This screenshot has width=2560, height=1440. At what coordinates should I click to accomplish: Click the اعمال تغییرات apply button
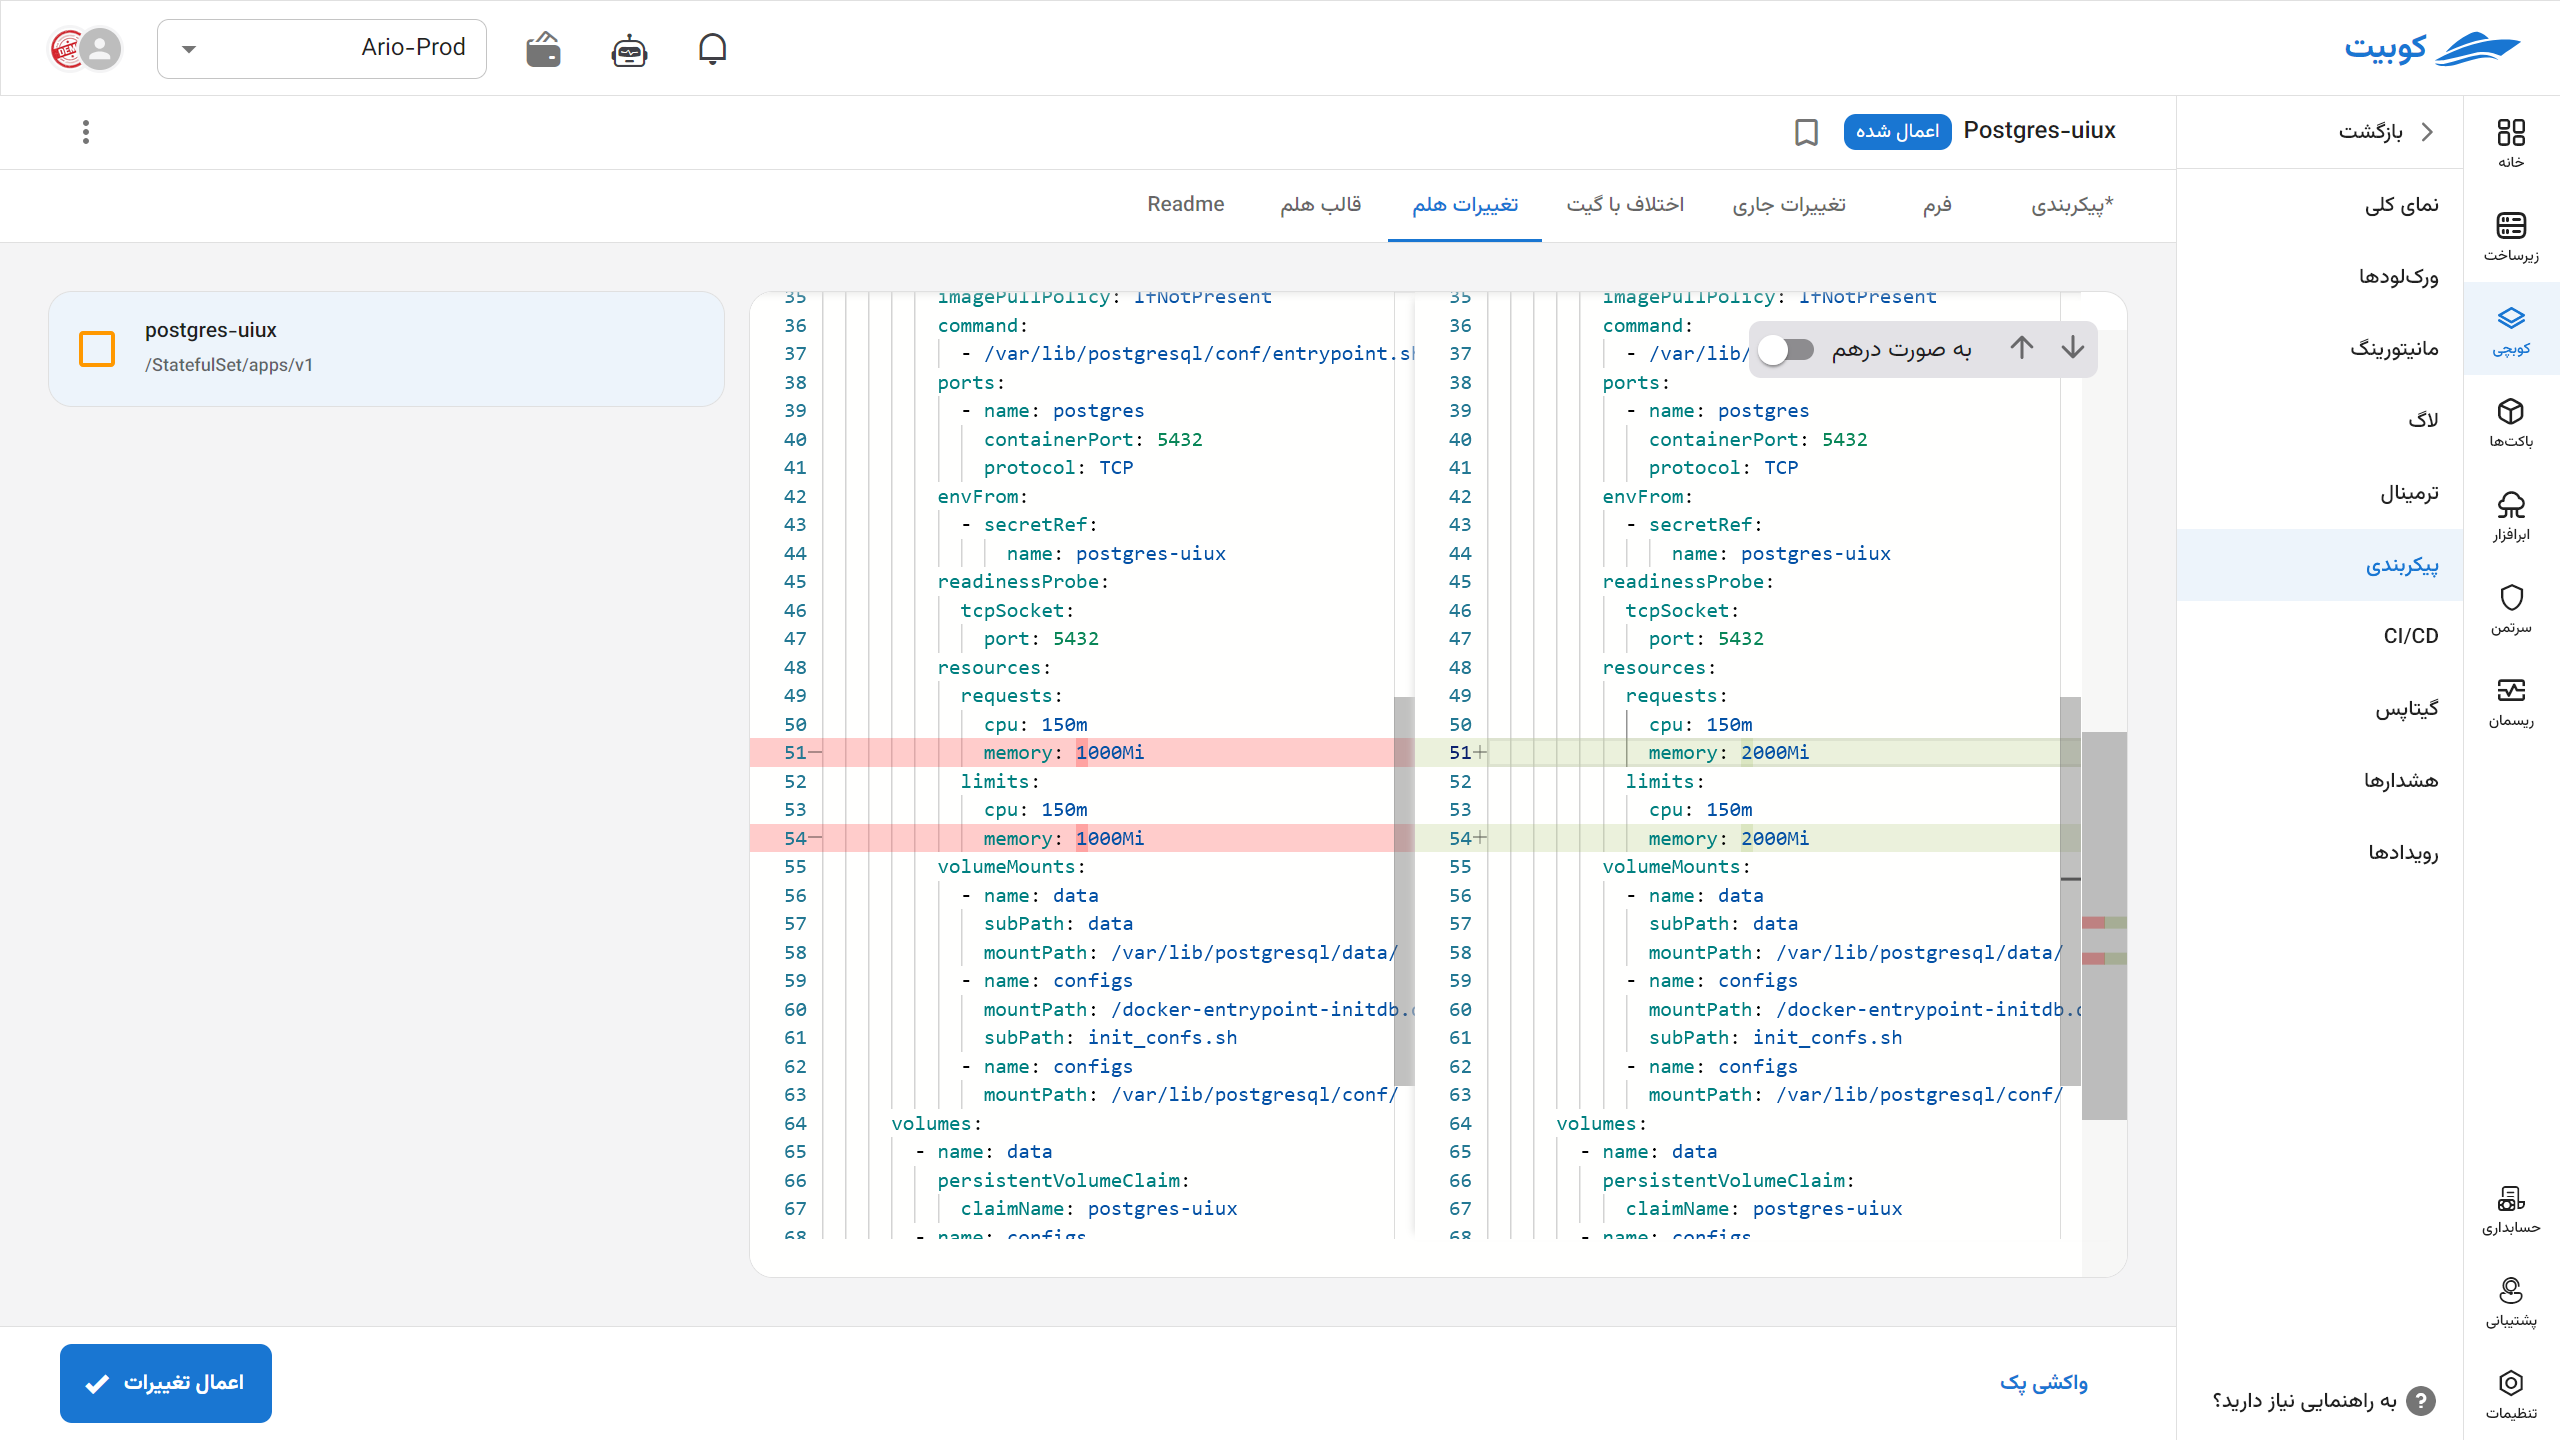[166, 1383]
